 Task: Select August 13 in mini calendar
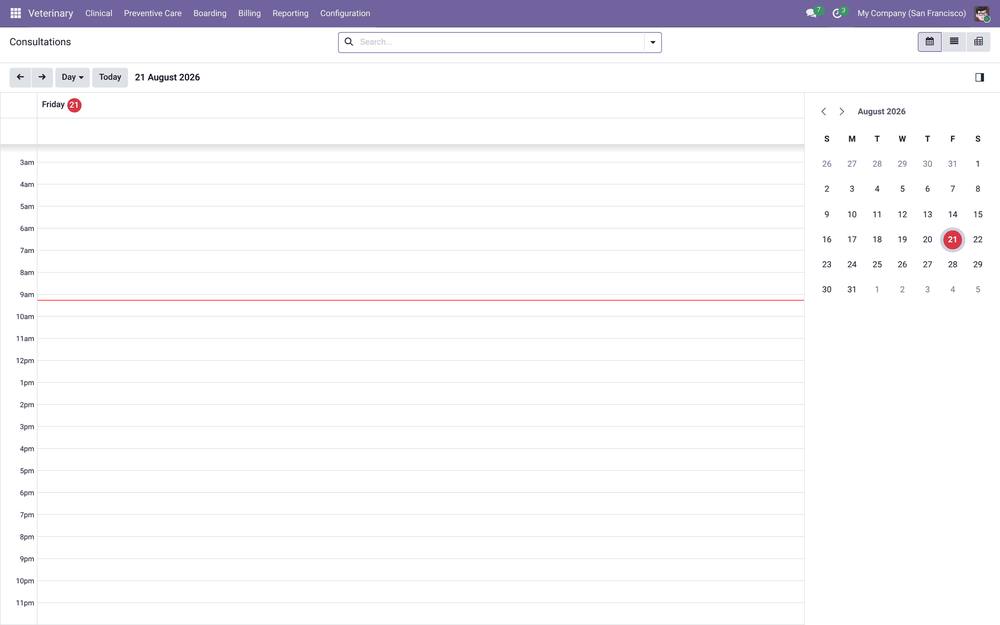927,214
